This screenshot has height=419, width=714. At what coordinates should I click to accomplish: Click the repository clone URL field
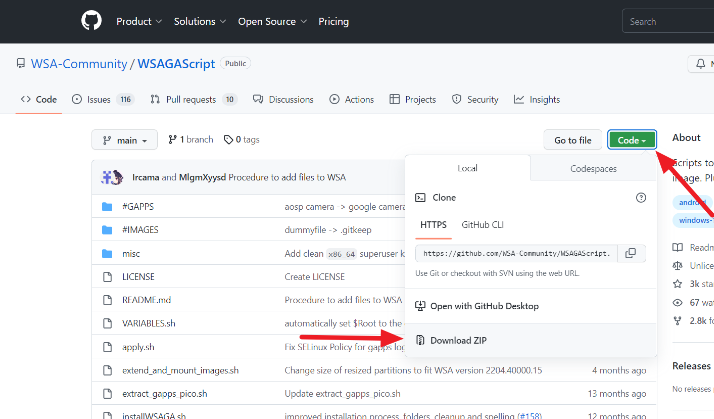pyautogui.click(x=516, y=253)
